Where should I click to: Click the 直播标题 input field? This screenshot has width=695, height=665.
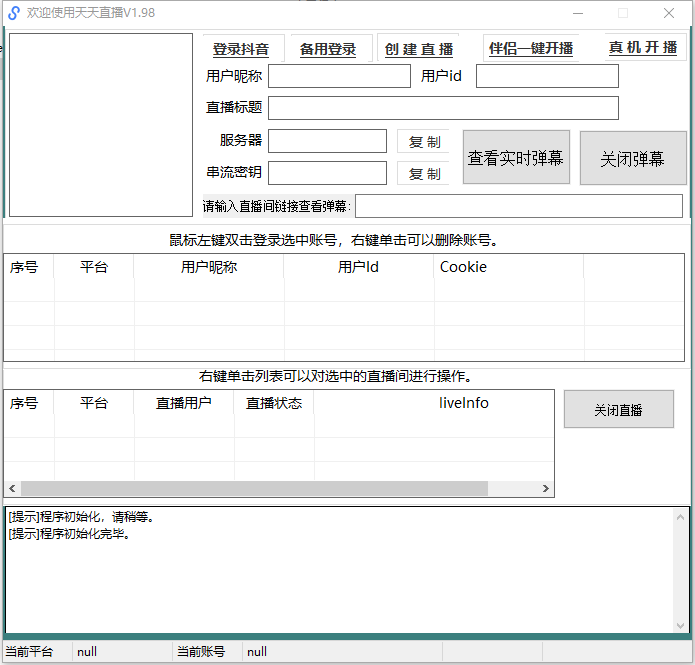tap(443, 108)
